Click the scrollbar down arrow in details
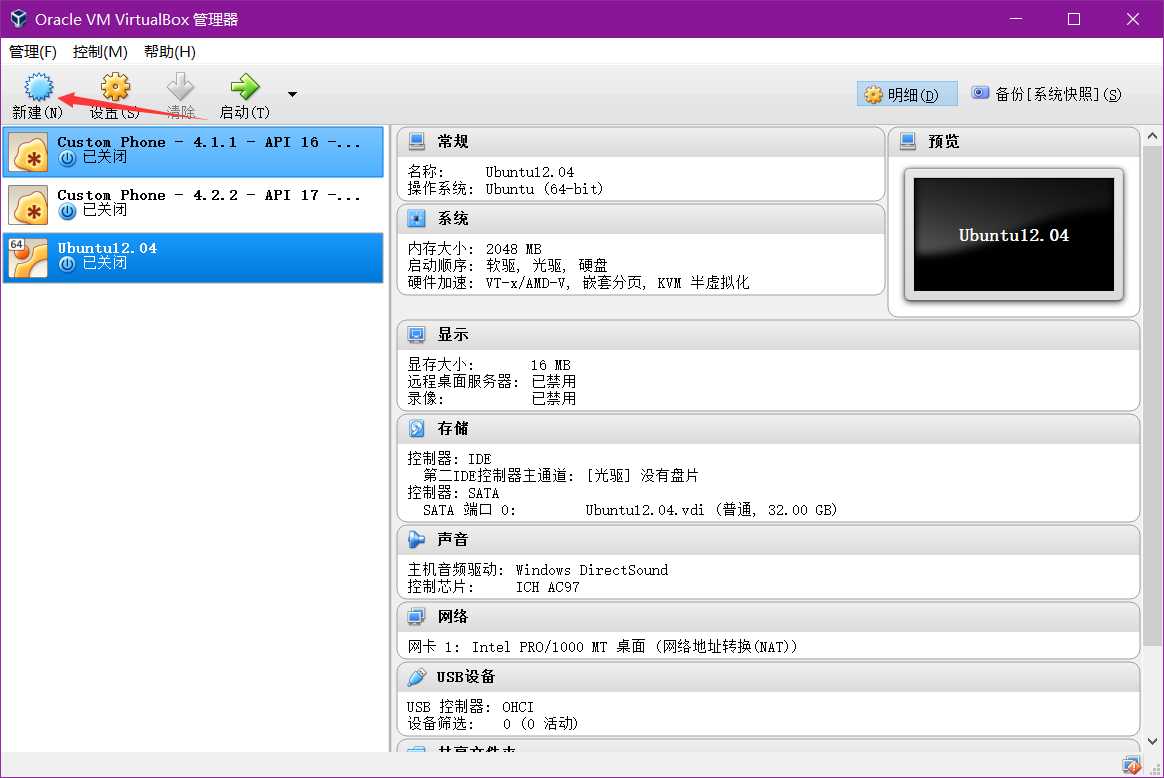 pyautogui.click(x=1152, y=741)
